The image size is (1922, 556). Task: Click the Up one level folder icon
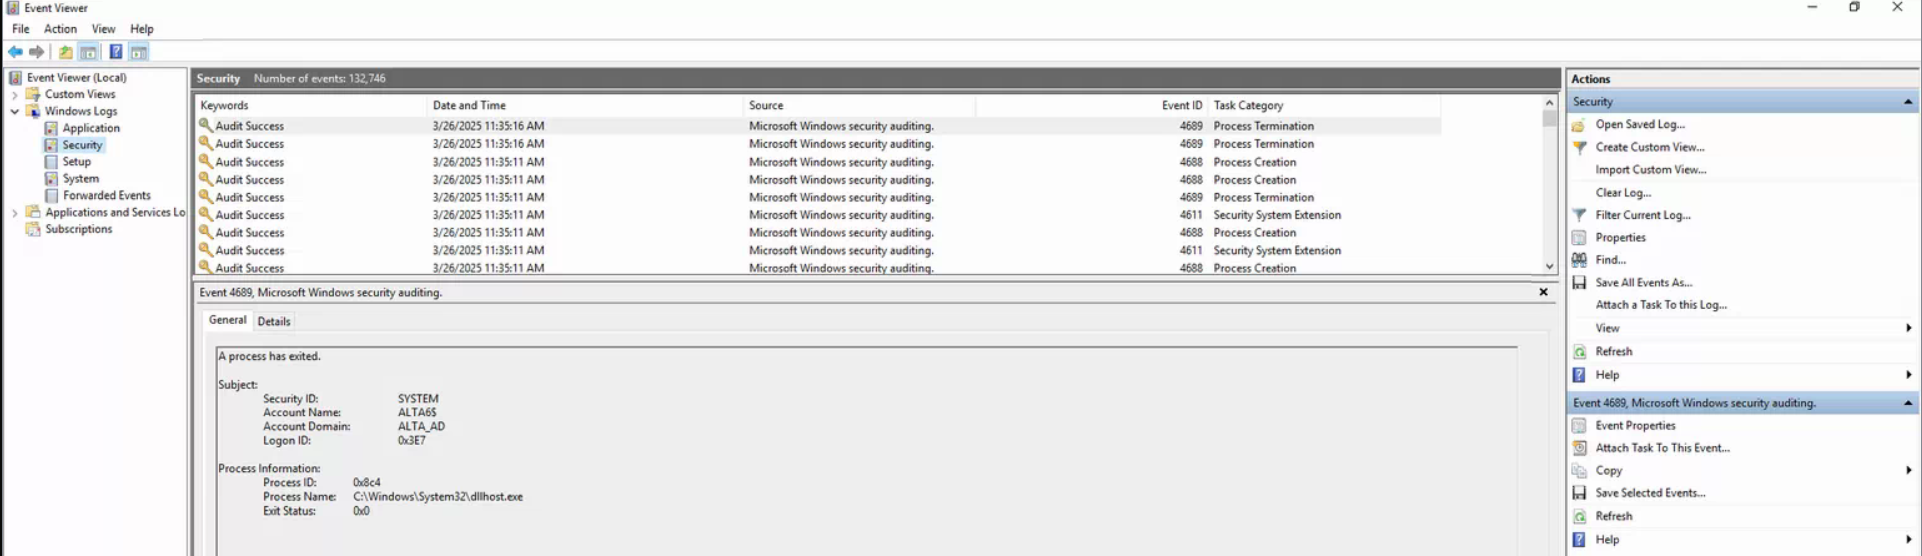click(66, 52)
